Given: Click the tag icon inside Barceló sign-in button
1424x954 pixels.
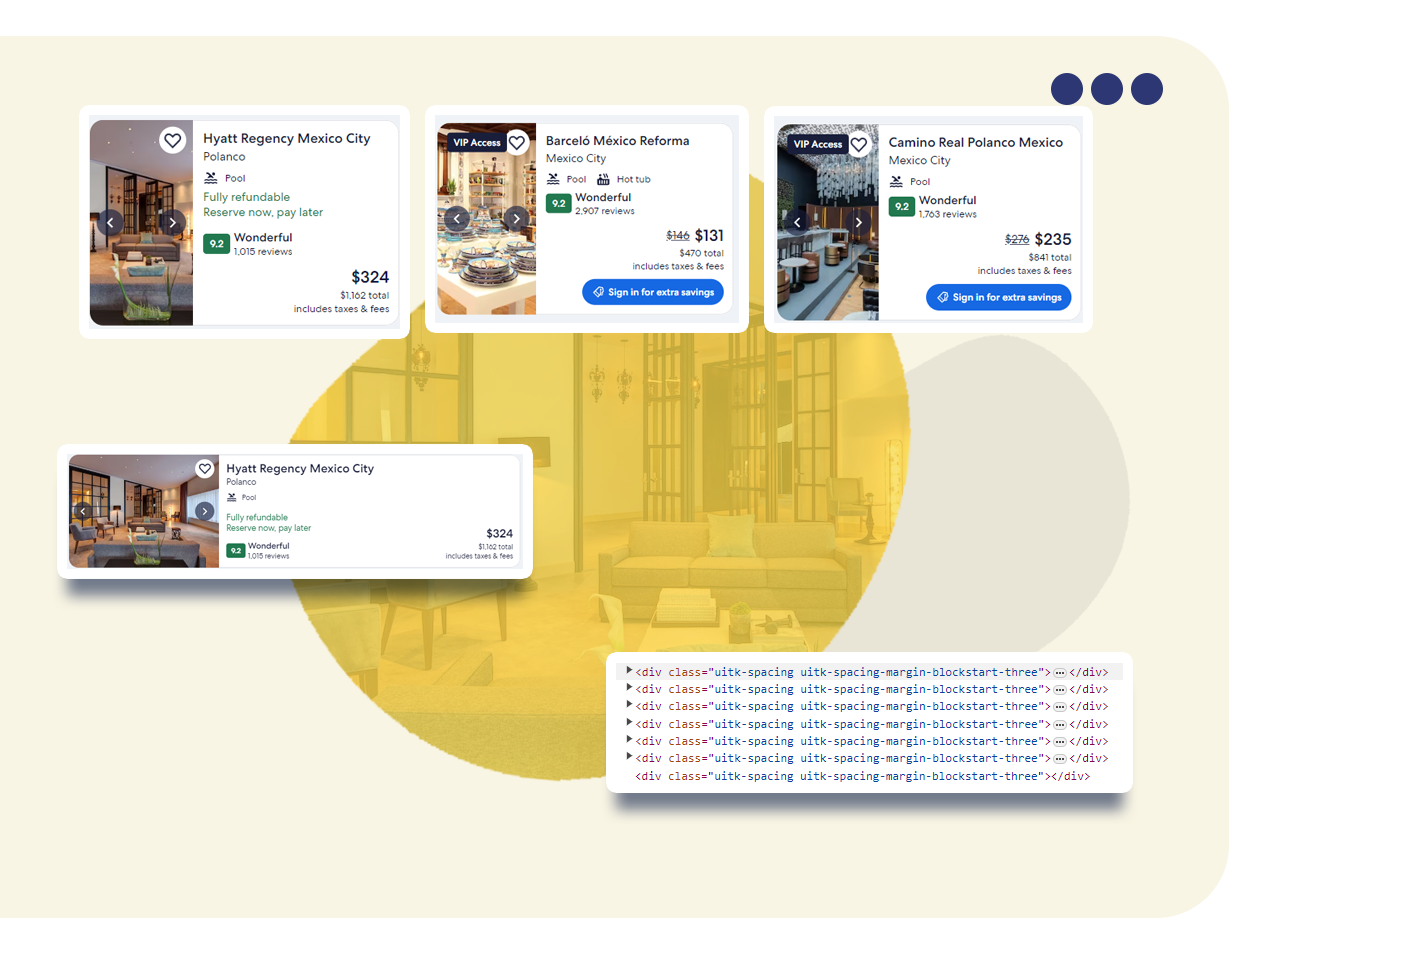Looking at the screenshot, I should 597,292.
